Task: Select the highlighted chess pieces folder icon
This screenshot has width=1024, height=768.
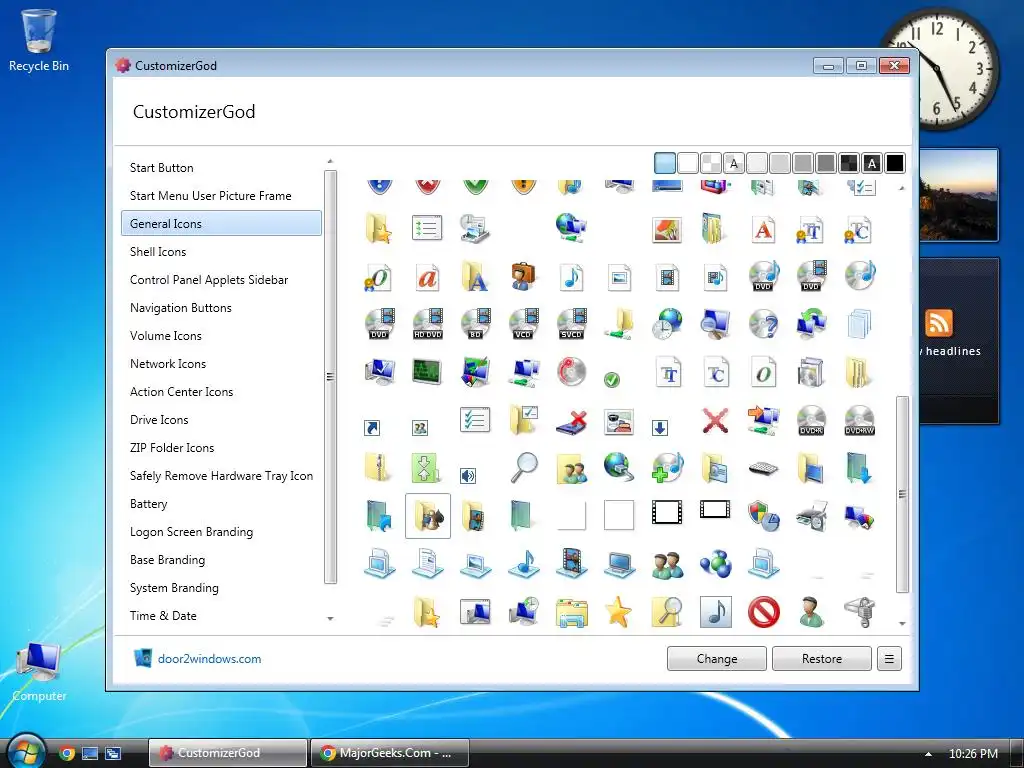Action: [428, 516]
